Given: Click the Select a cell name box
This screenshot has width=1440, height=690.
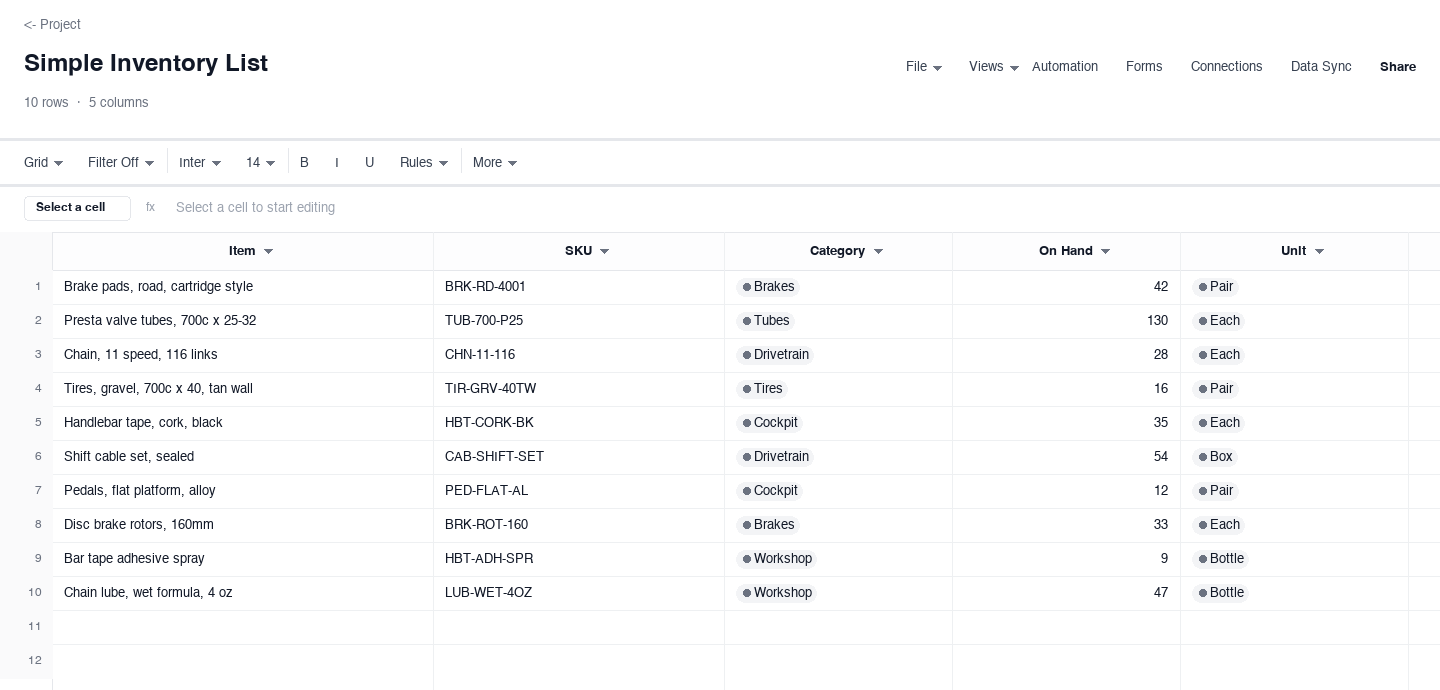Looking at the screenshot, I should (x=77, y=208).
